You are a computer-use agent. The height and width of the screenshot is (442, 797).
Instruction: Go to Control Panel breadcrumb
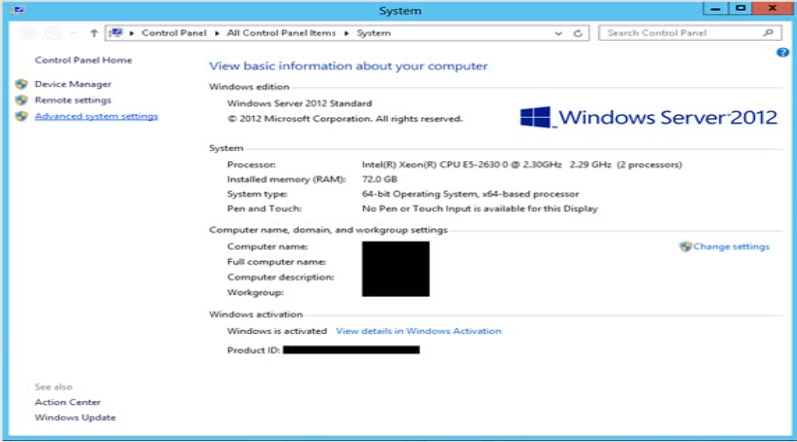pyautogui.click(x=174, y=33)
